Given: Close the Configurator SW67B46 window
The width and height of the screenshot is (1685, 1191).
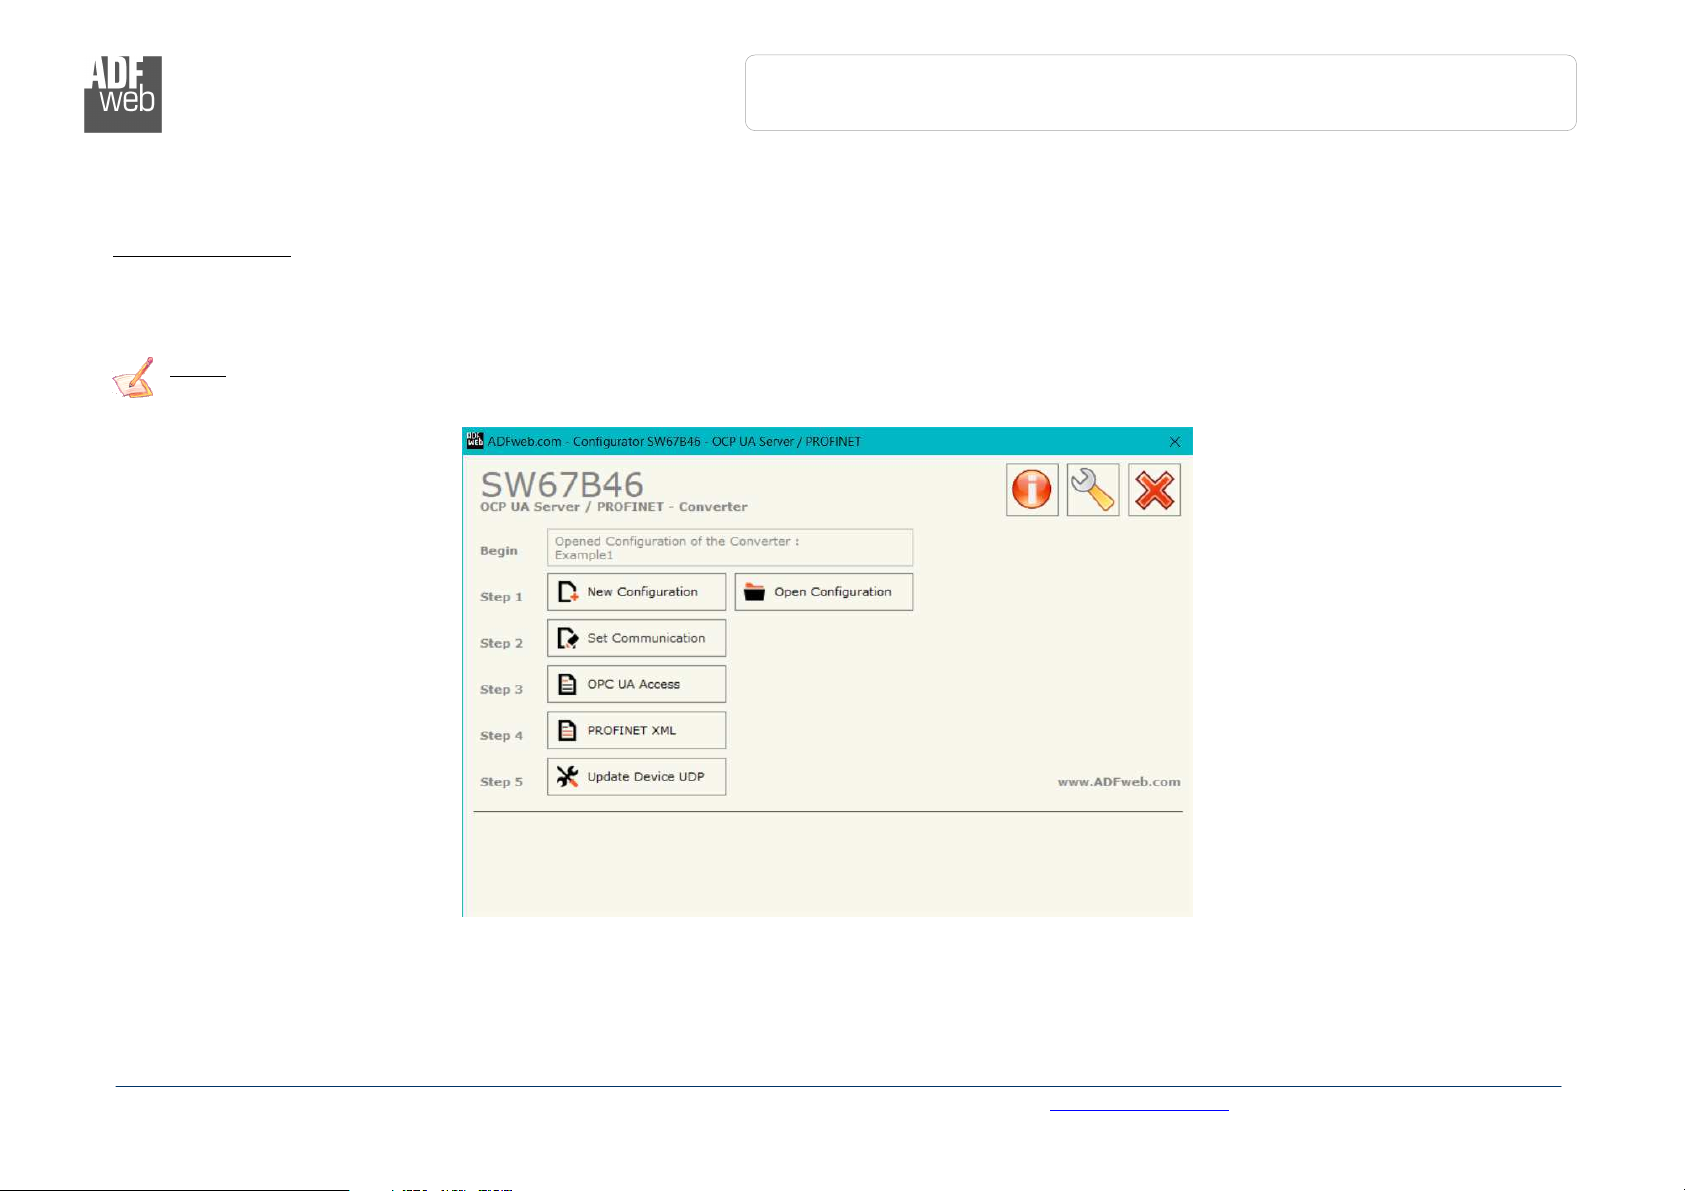Looking at the screenshot, I should point(1175,441).
